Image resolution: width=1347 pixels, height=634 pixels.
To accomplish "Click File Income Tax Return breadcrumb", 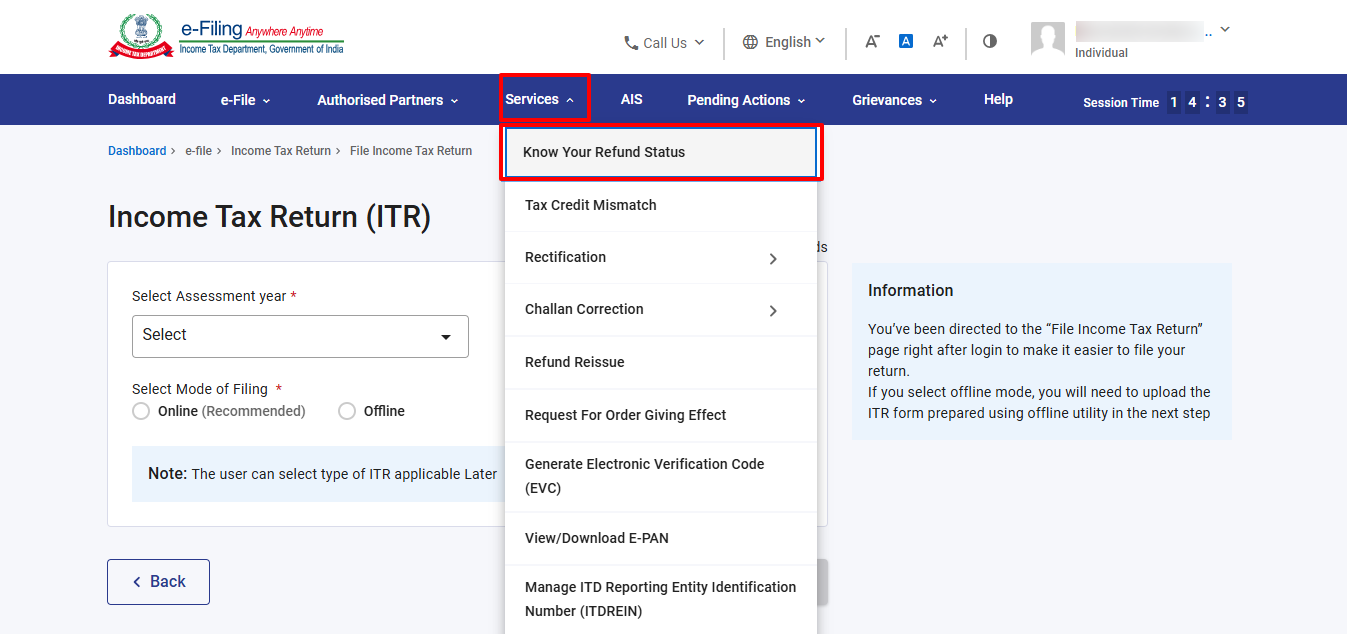I will pyautogui.click(x=411, y=151).
